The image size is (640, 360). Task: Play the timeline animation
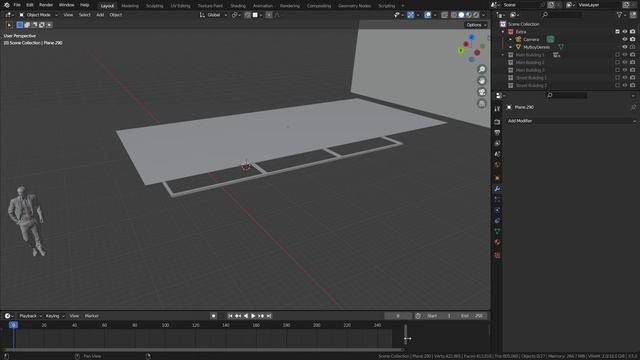[253, 316]
